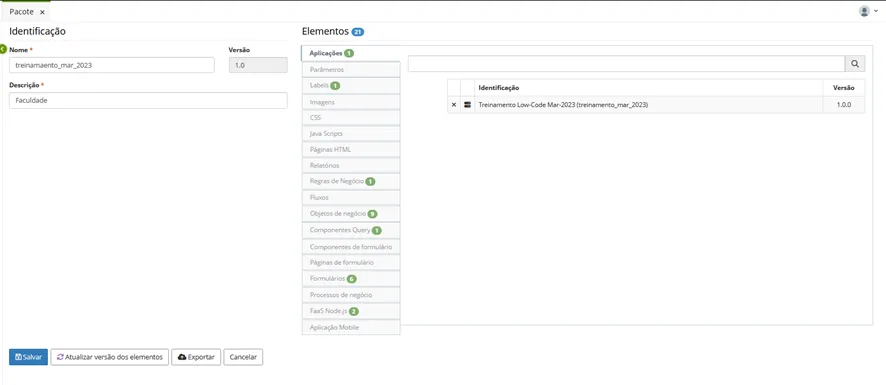Run search with magnifier icon
The image size is (886, 385).
tap(855, 64)
